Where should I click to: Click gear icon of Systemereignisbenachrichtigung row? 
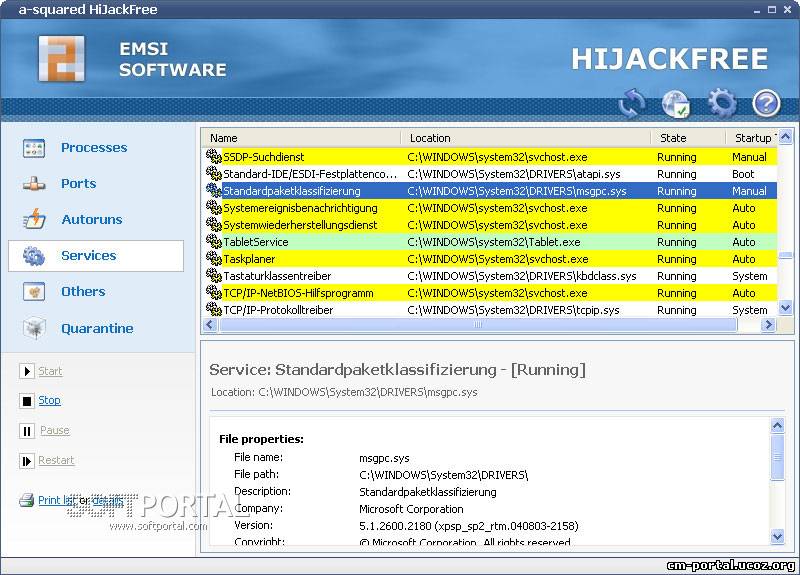(x=213, y=207)
